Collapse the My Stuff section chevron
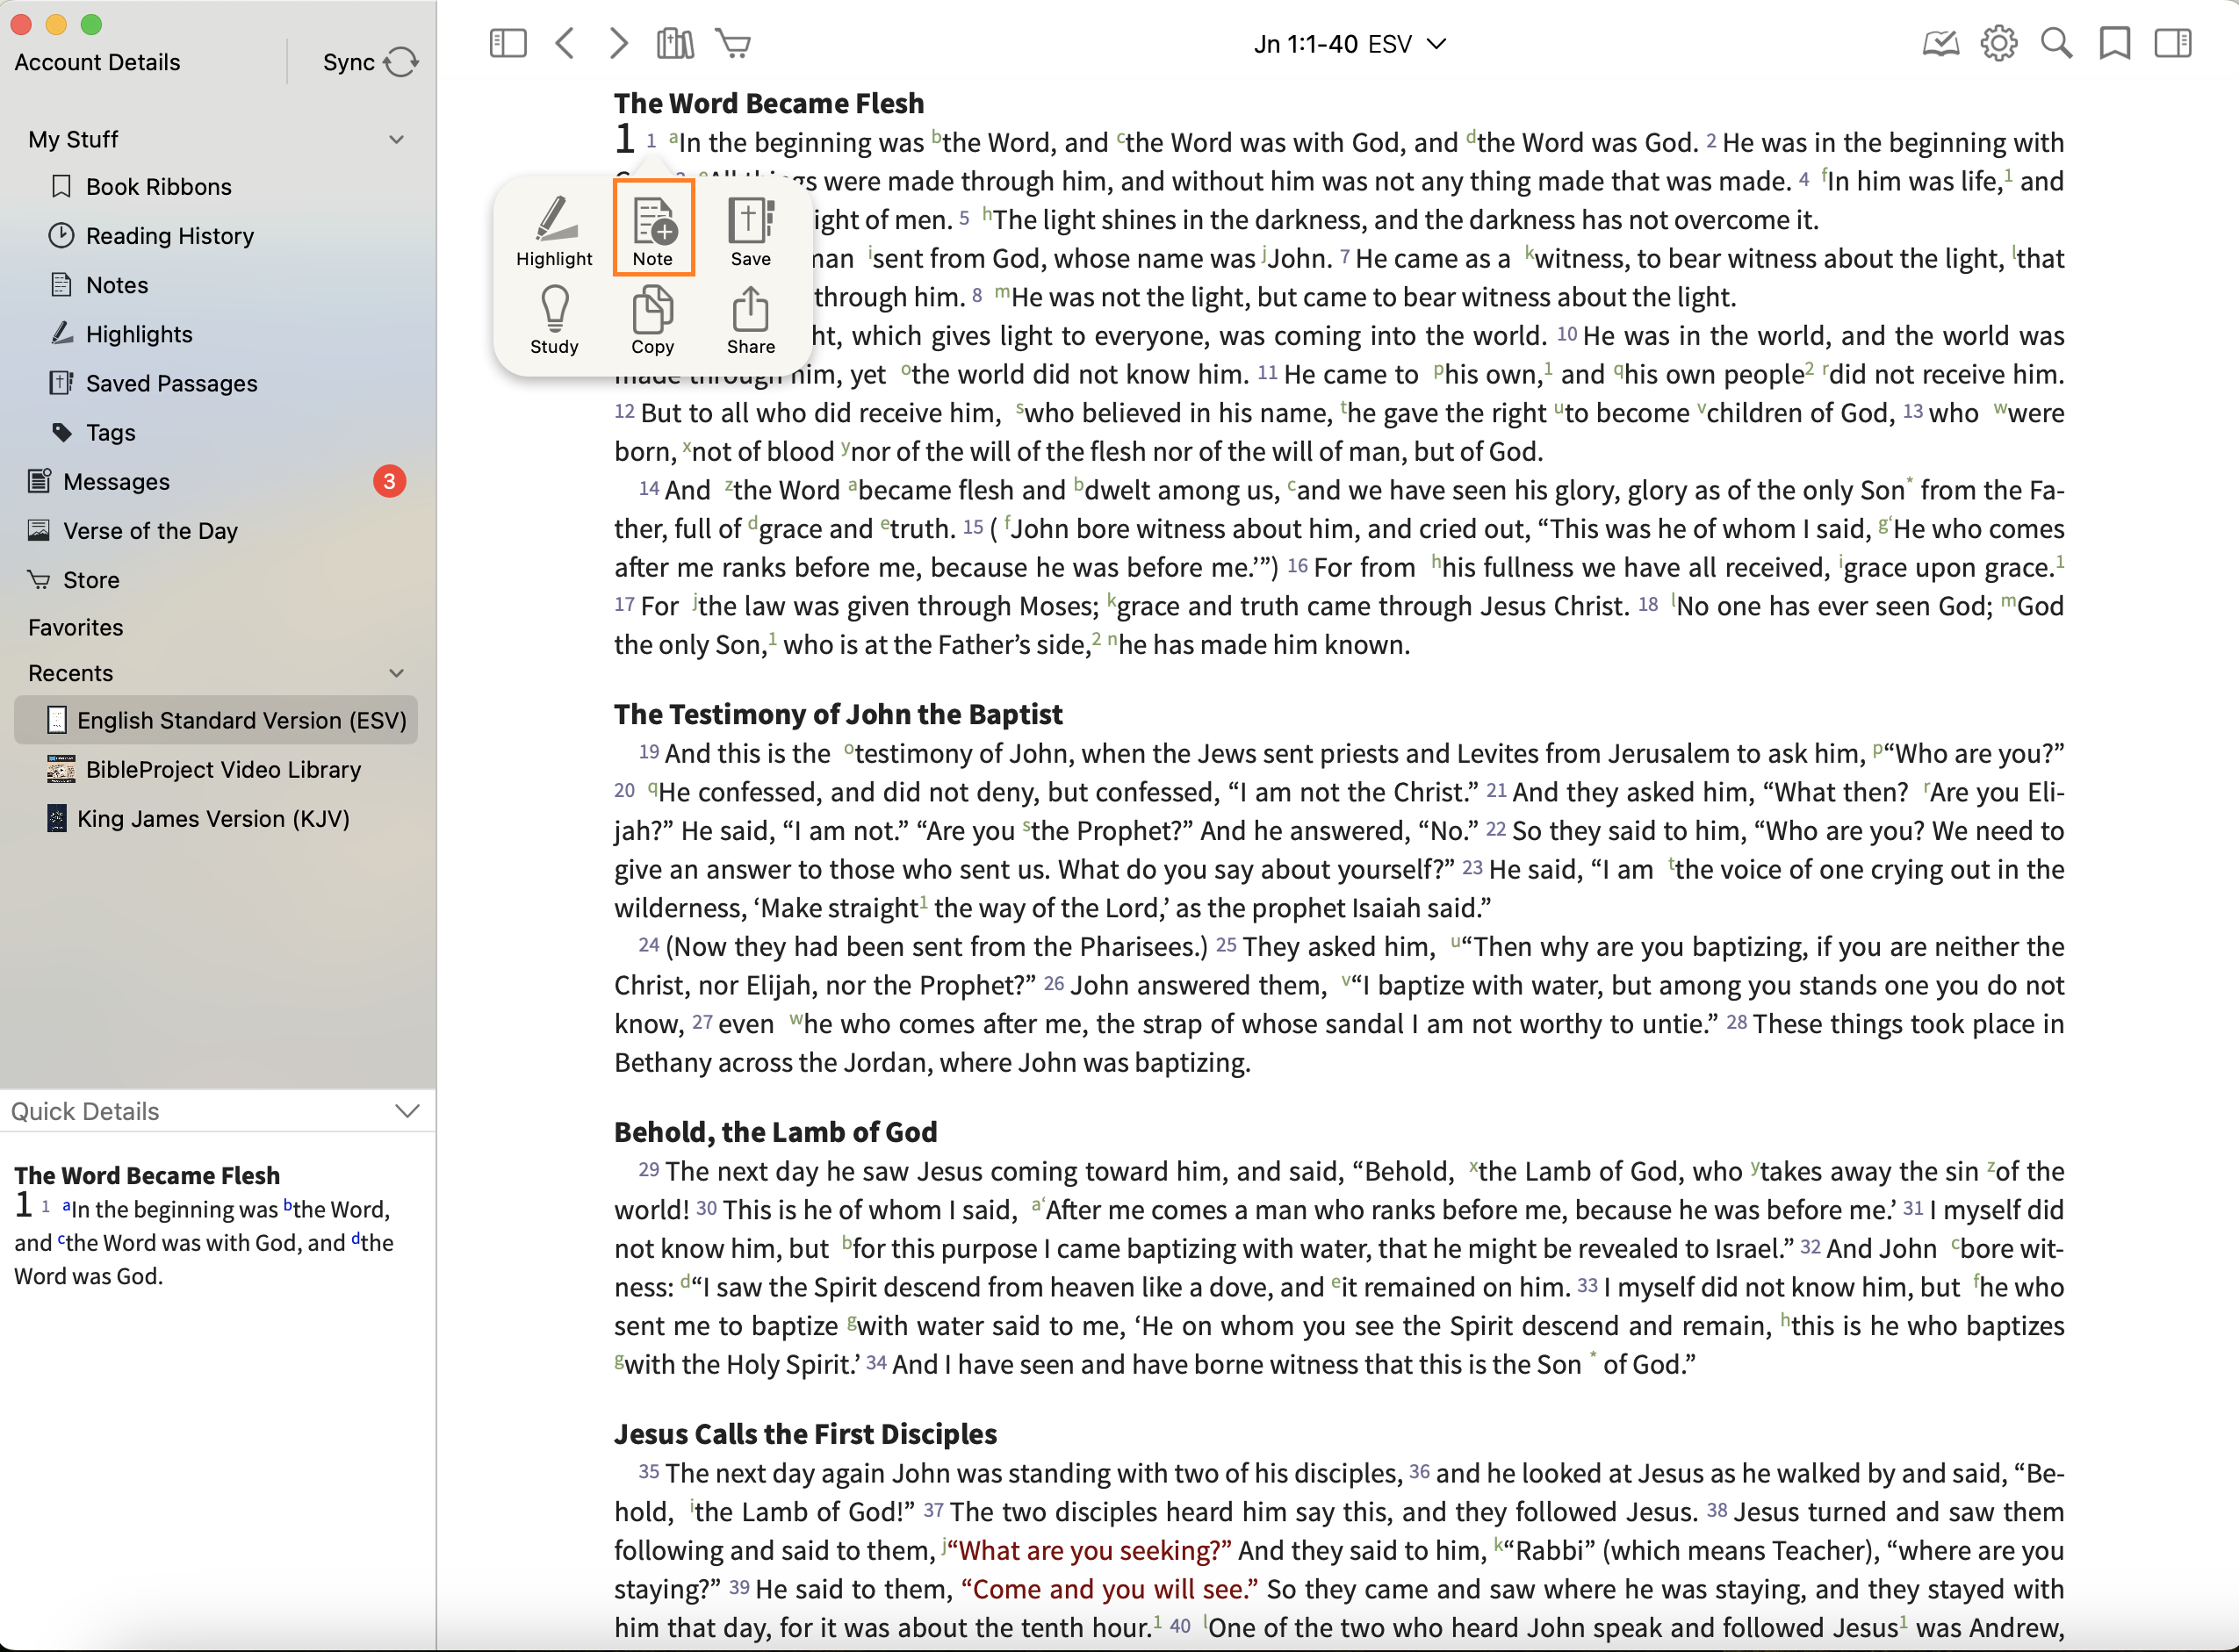 coord(397,139)
